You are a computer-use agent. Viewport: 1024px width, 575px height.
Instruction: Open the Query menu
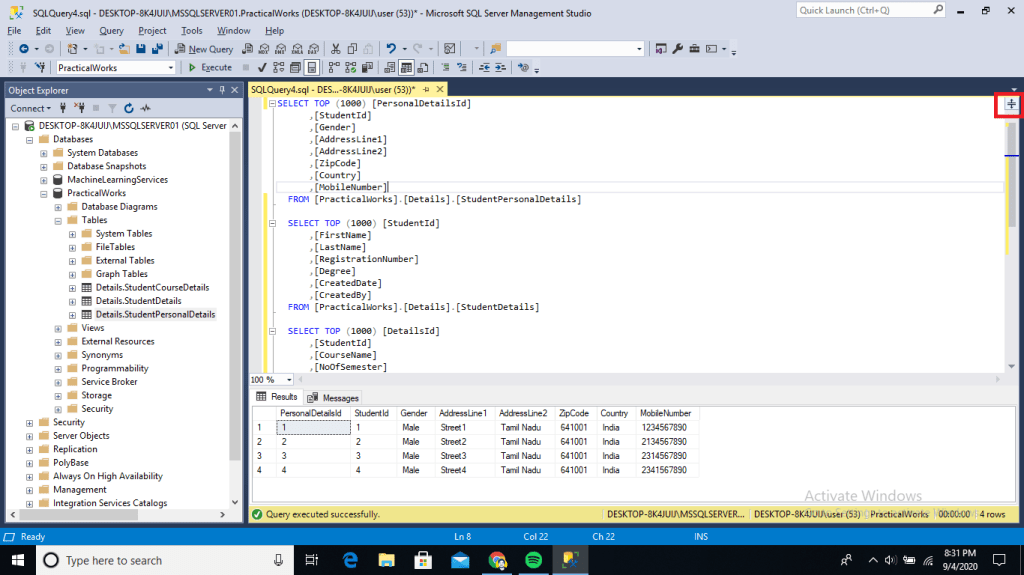(x=111, y=31)
